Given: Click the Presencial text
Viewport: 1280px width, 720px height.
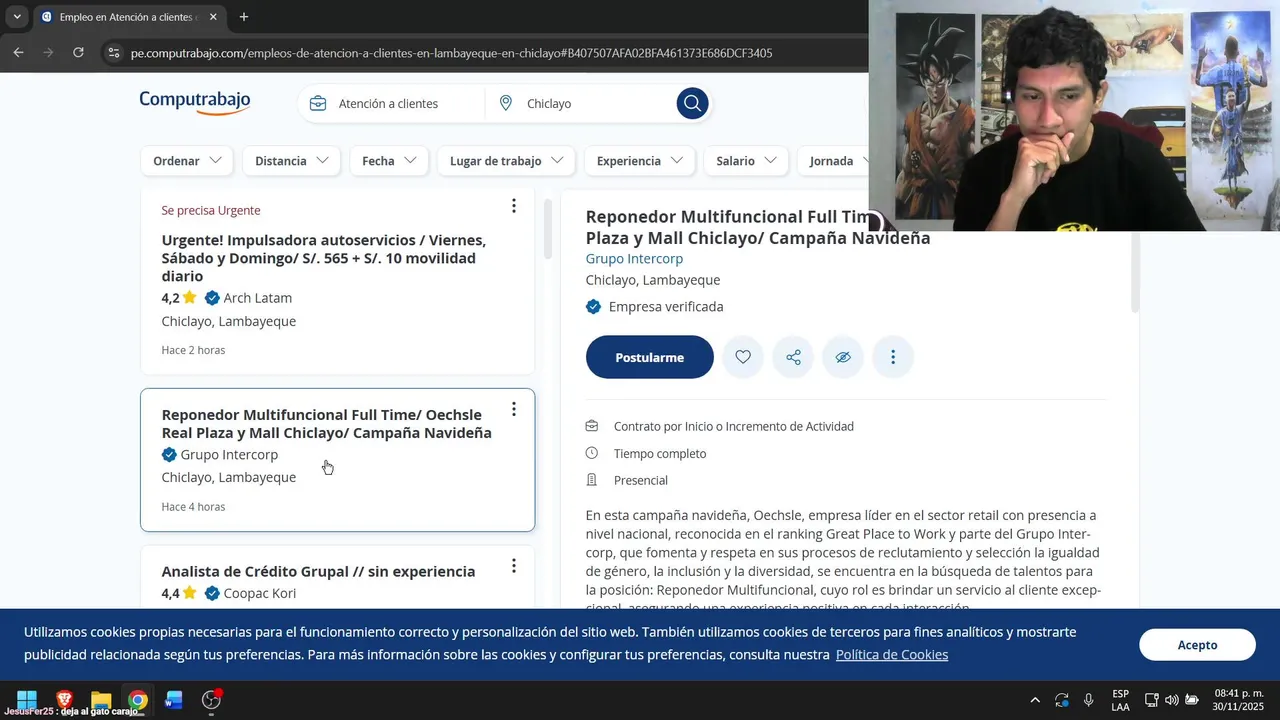Looking at the screenshot, I should click(x=641, y=480).
